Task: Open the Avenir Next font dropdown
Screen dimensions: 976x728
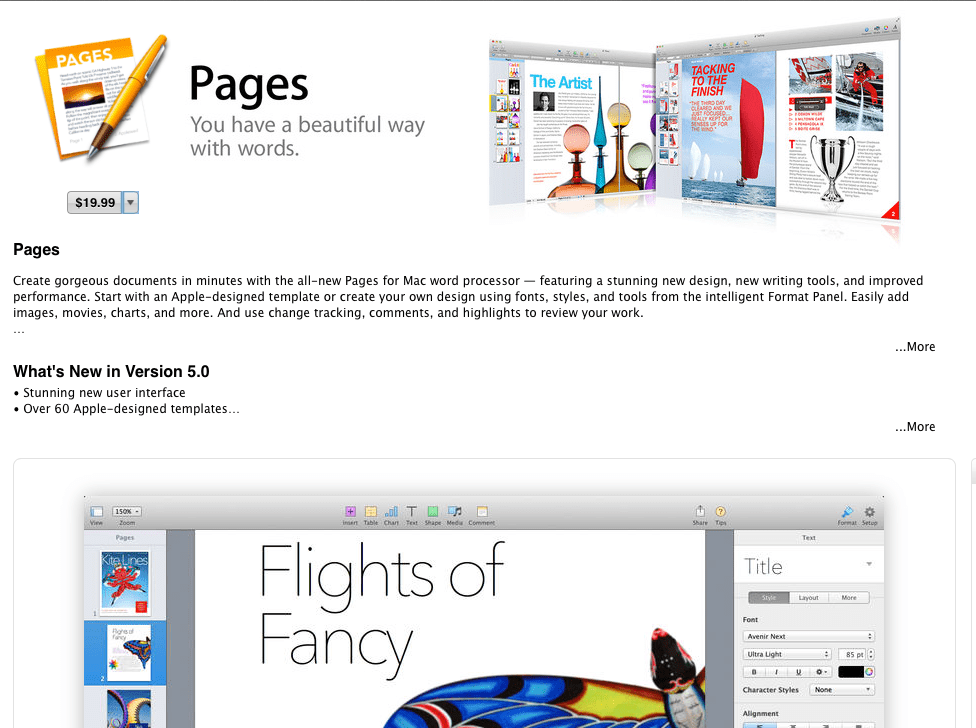Action: (x=808, y=636)
